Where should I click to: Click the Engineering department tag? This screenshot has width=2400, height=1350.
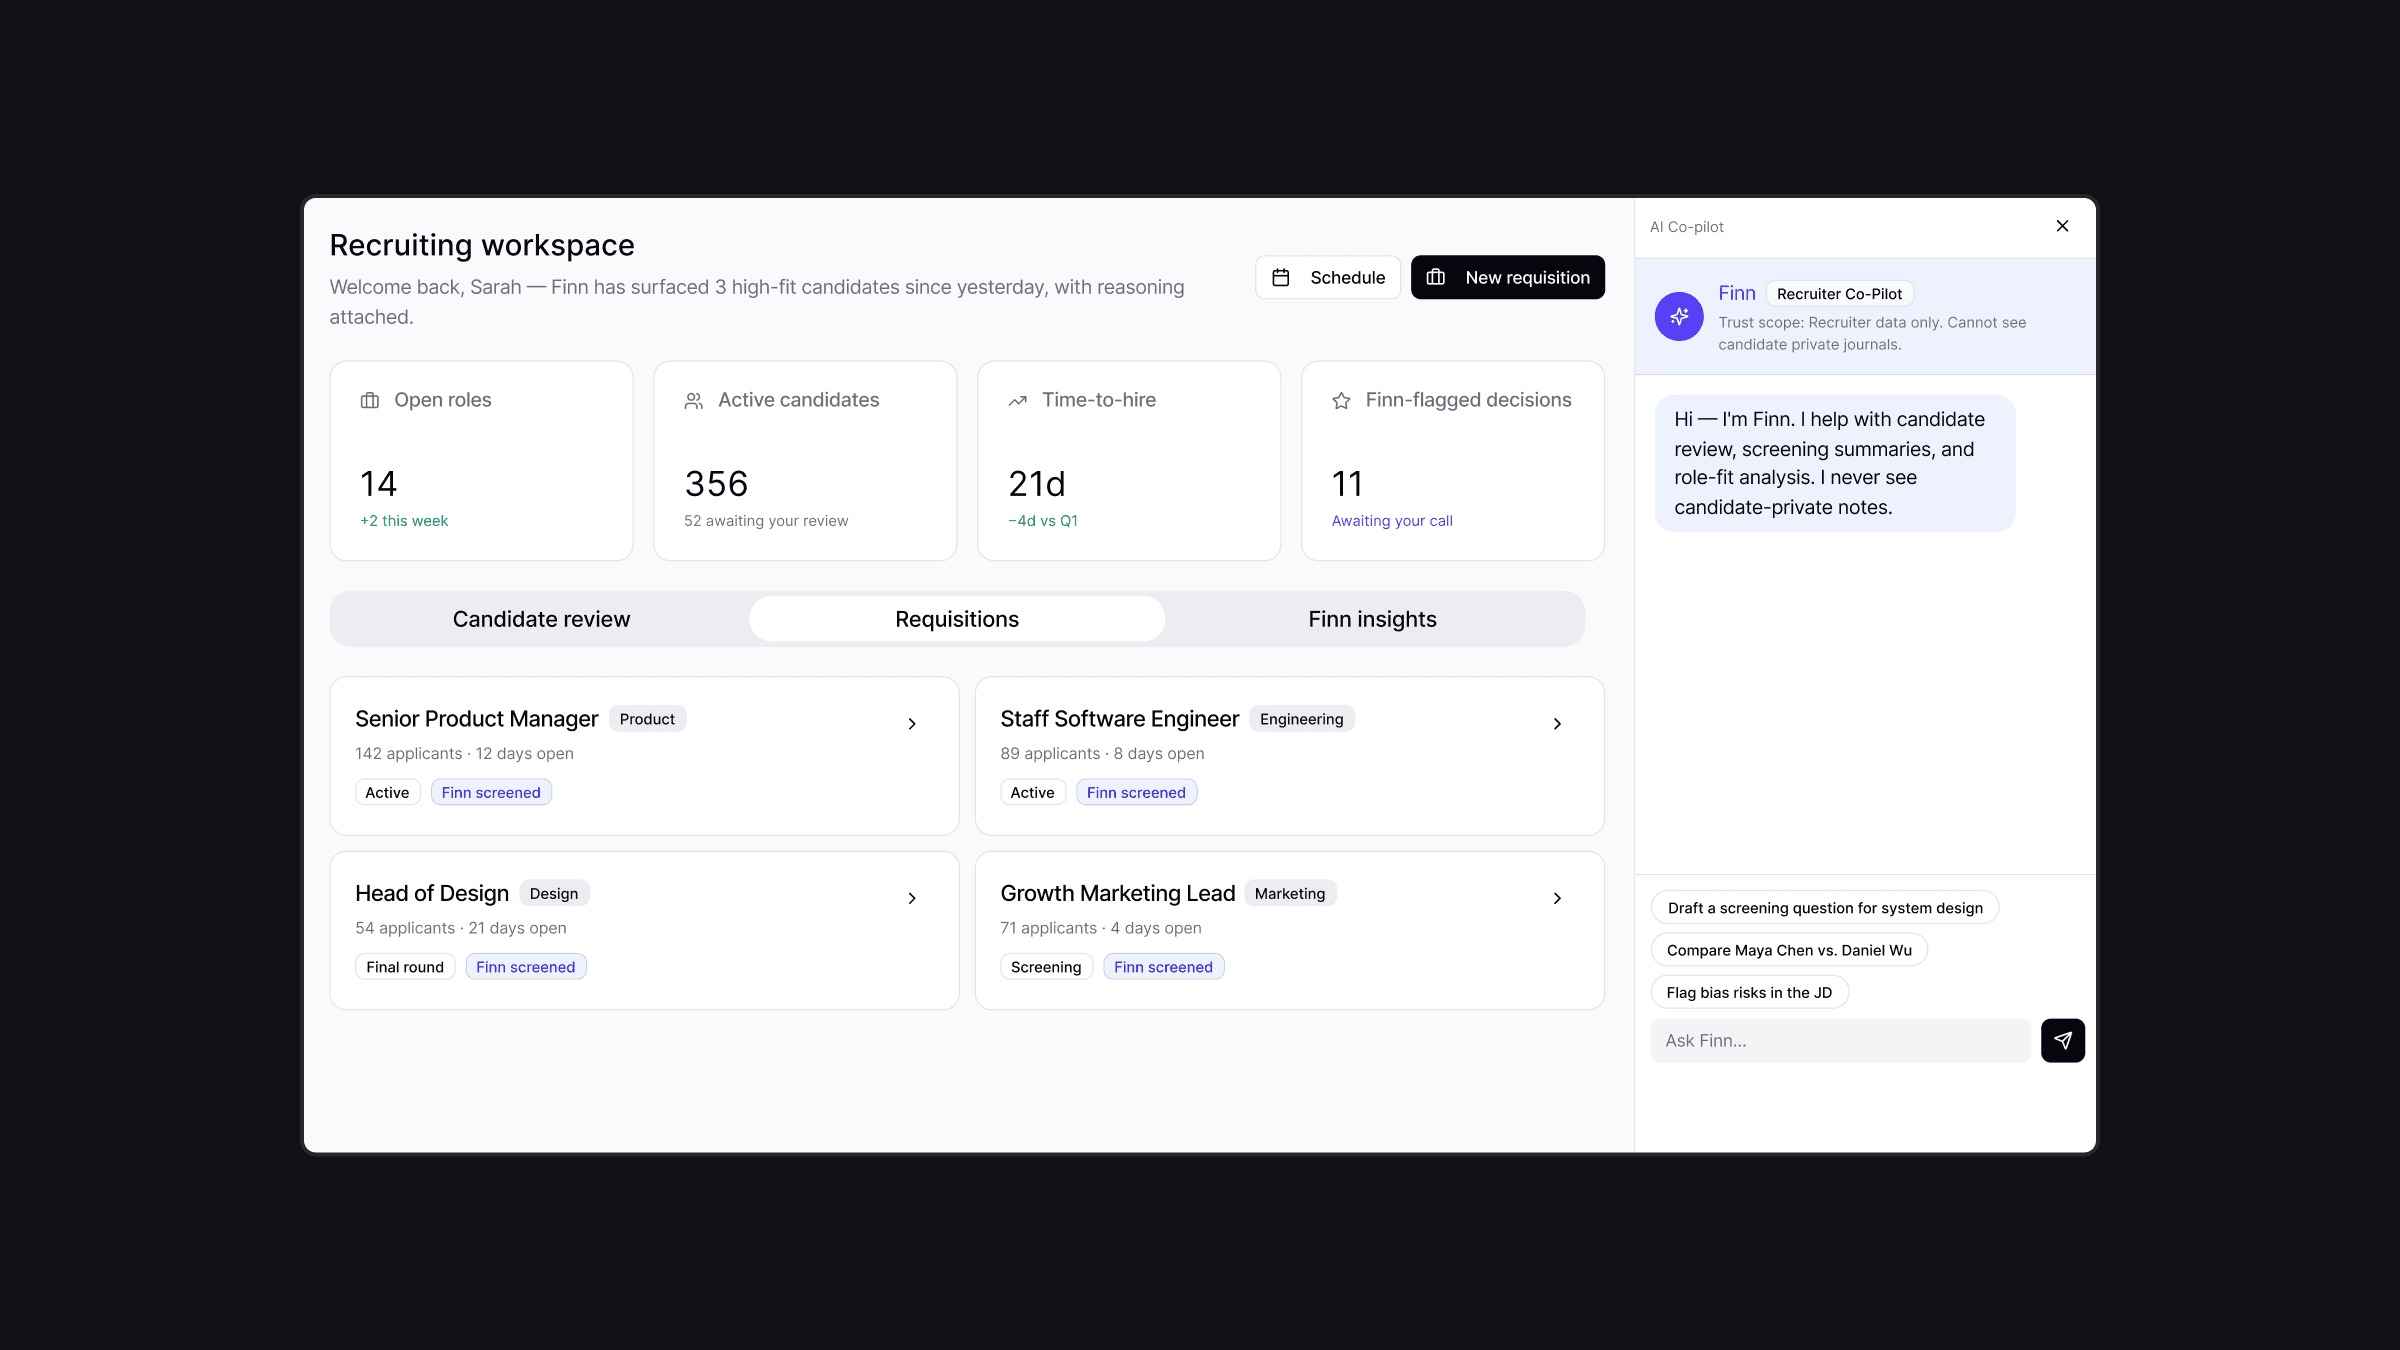tap(1301, 719)
